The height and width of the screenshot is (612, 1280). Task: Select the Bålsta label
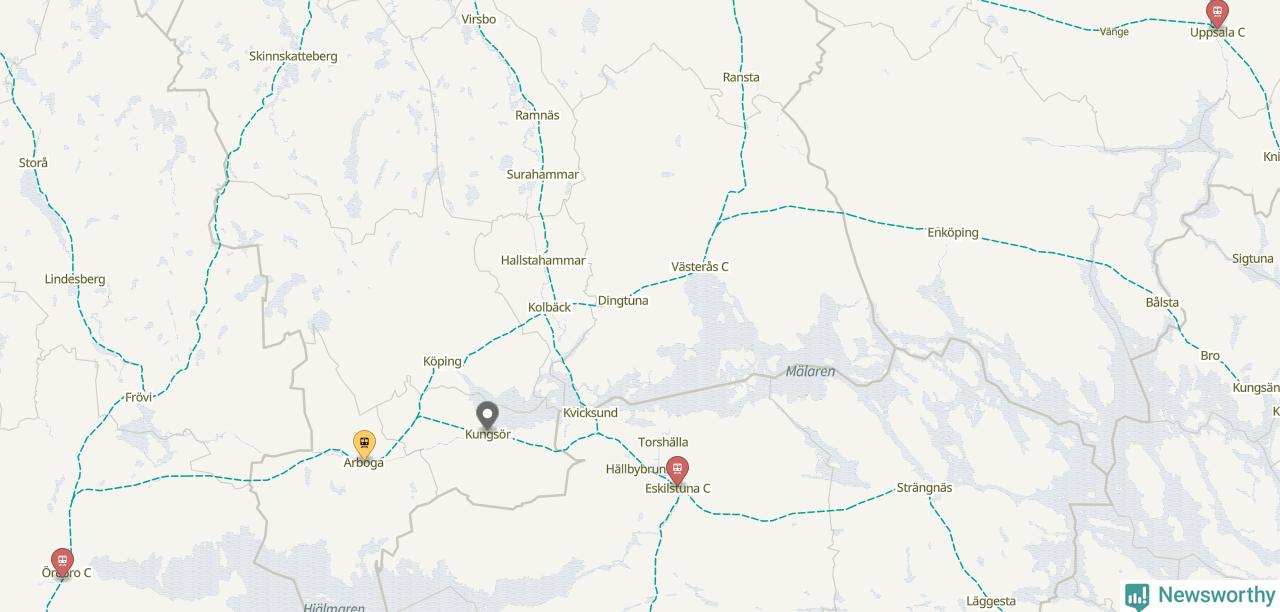(1162, 302)
